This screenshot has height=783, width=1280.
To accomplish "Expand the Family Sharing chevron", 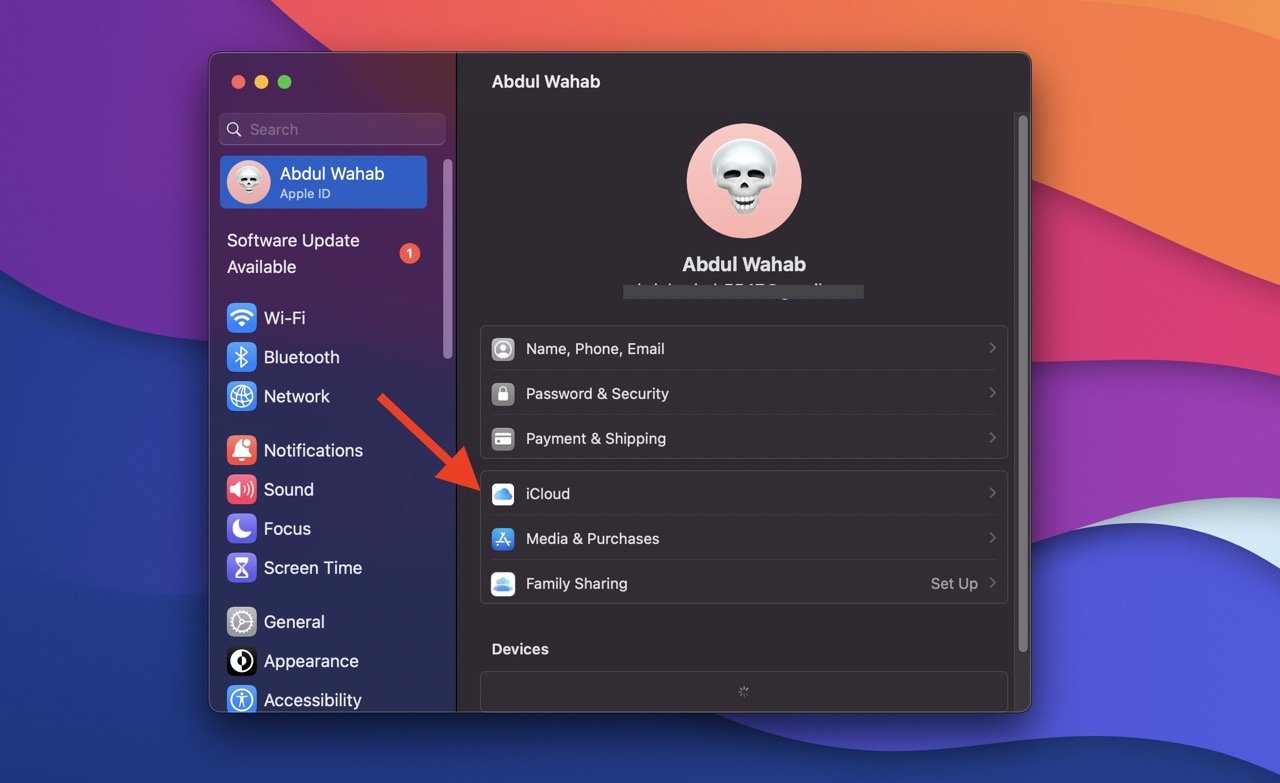I will 992,583.
